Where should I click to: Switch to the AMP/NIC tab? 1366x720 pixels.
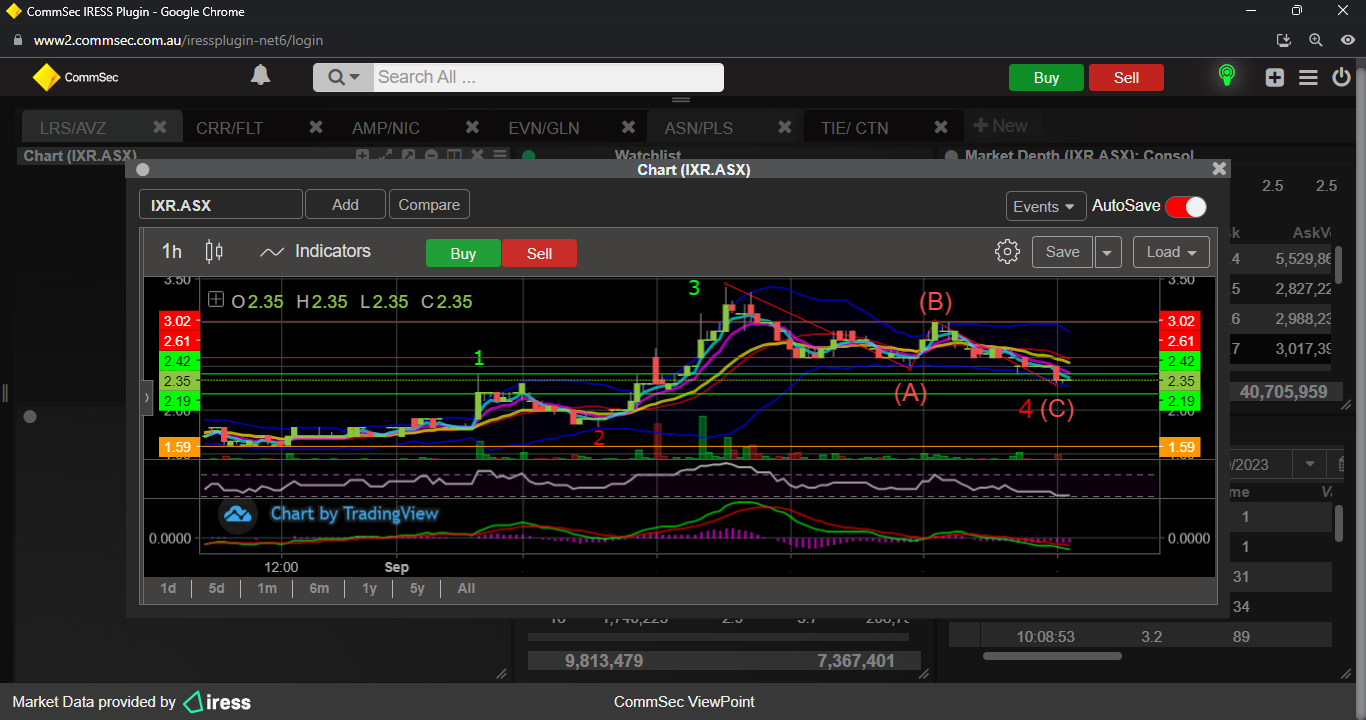(x=386, y=128)
